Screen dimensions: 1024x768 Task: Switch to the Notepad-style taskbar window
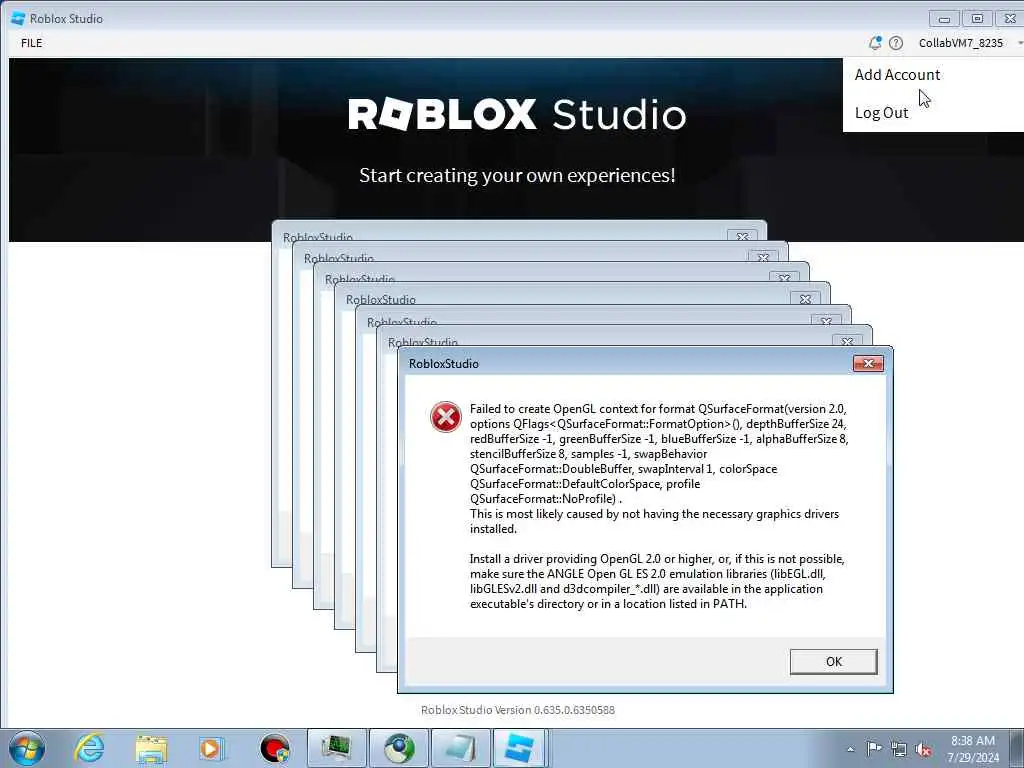(461, 748)
